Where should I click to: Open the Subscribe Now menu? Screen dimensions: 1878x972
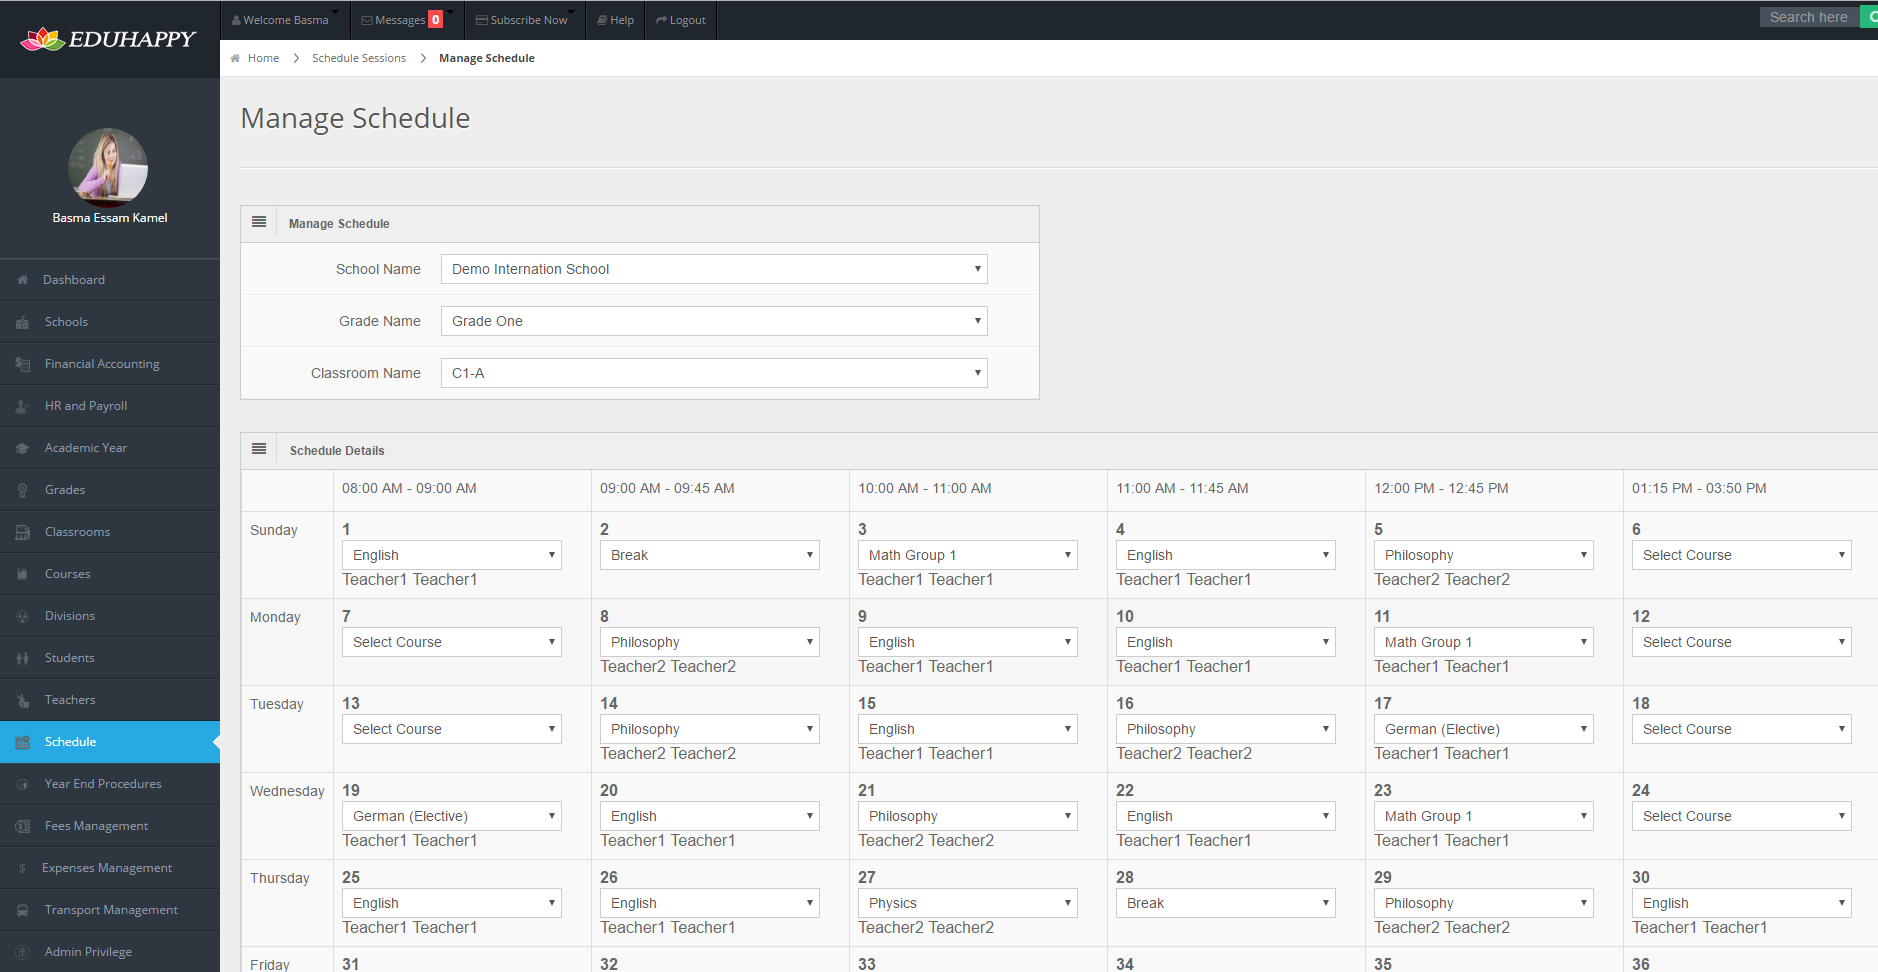525,20
